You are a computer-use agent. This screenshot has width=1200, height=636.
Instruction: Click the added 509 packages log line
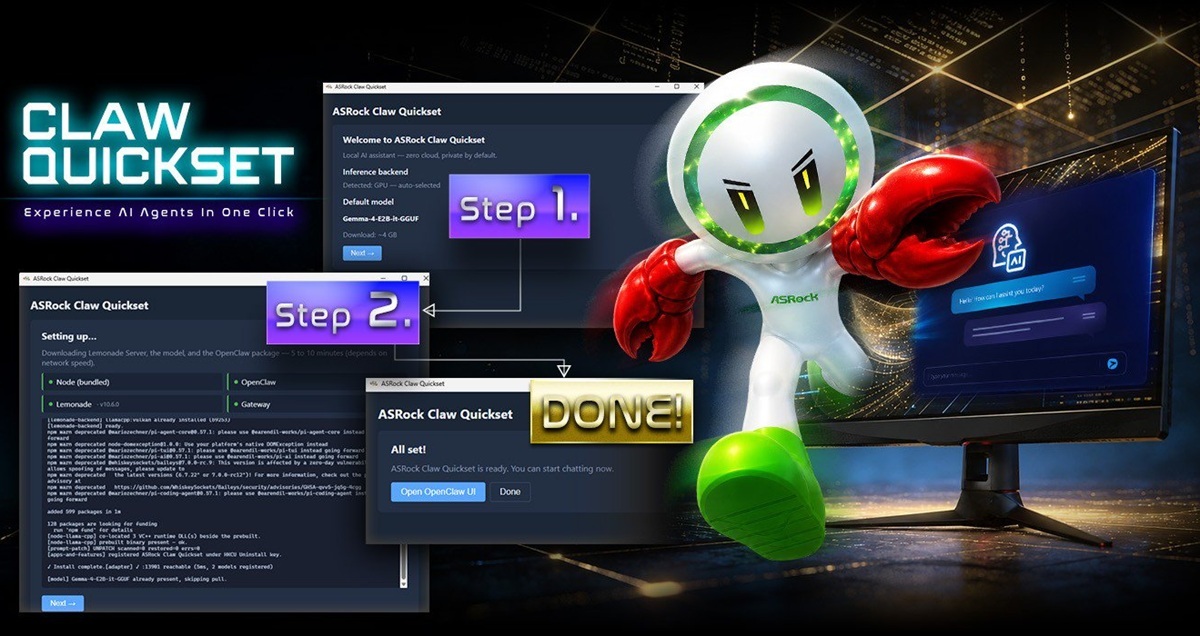coord(84,514)
